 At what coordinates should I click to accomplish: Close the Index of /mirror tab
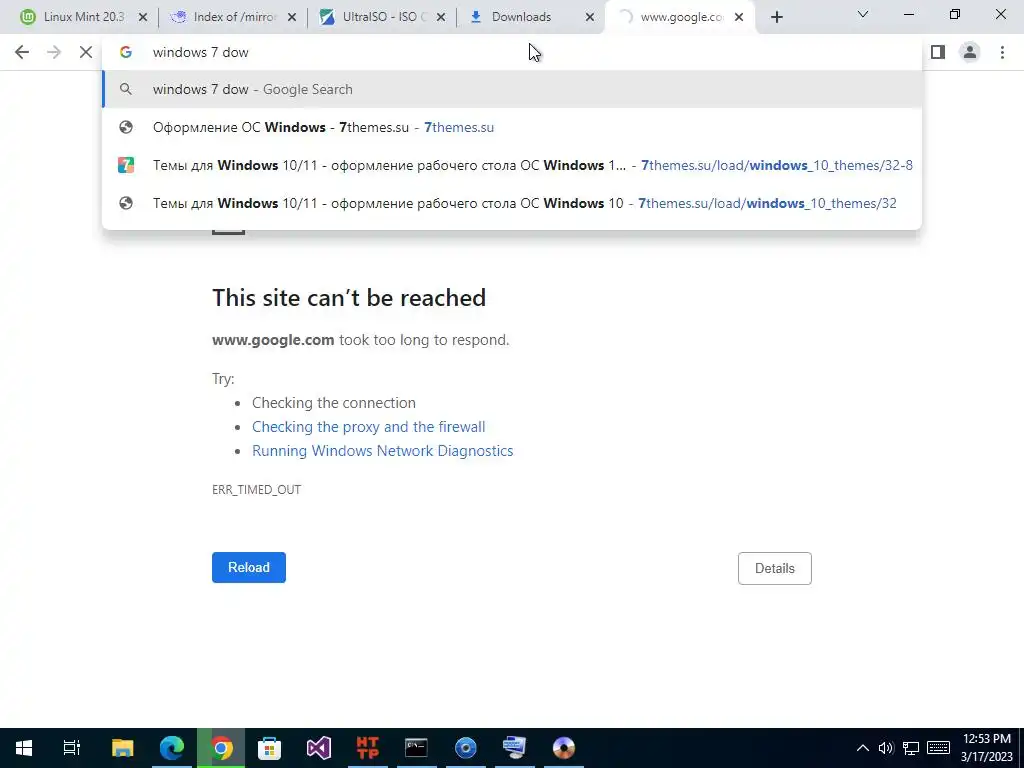292,18
